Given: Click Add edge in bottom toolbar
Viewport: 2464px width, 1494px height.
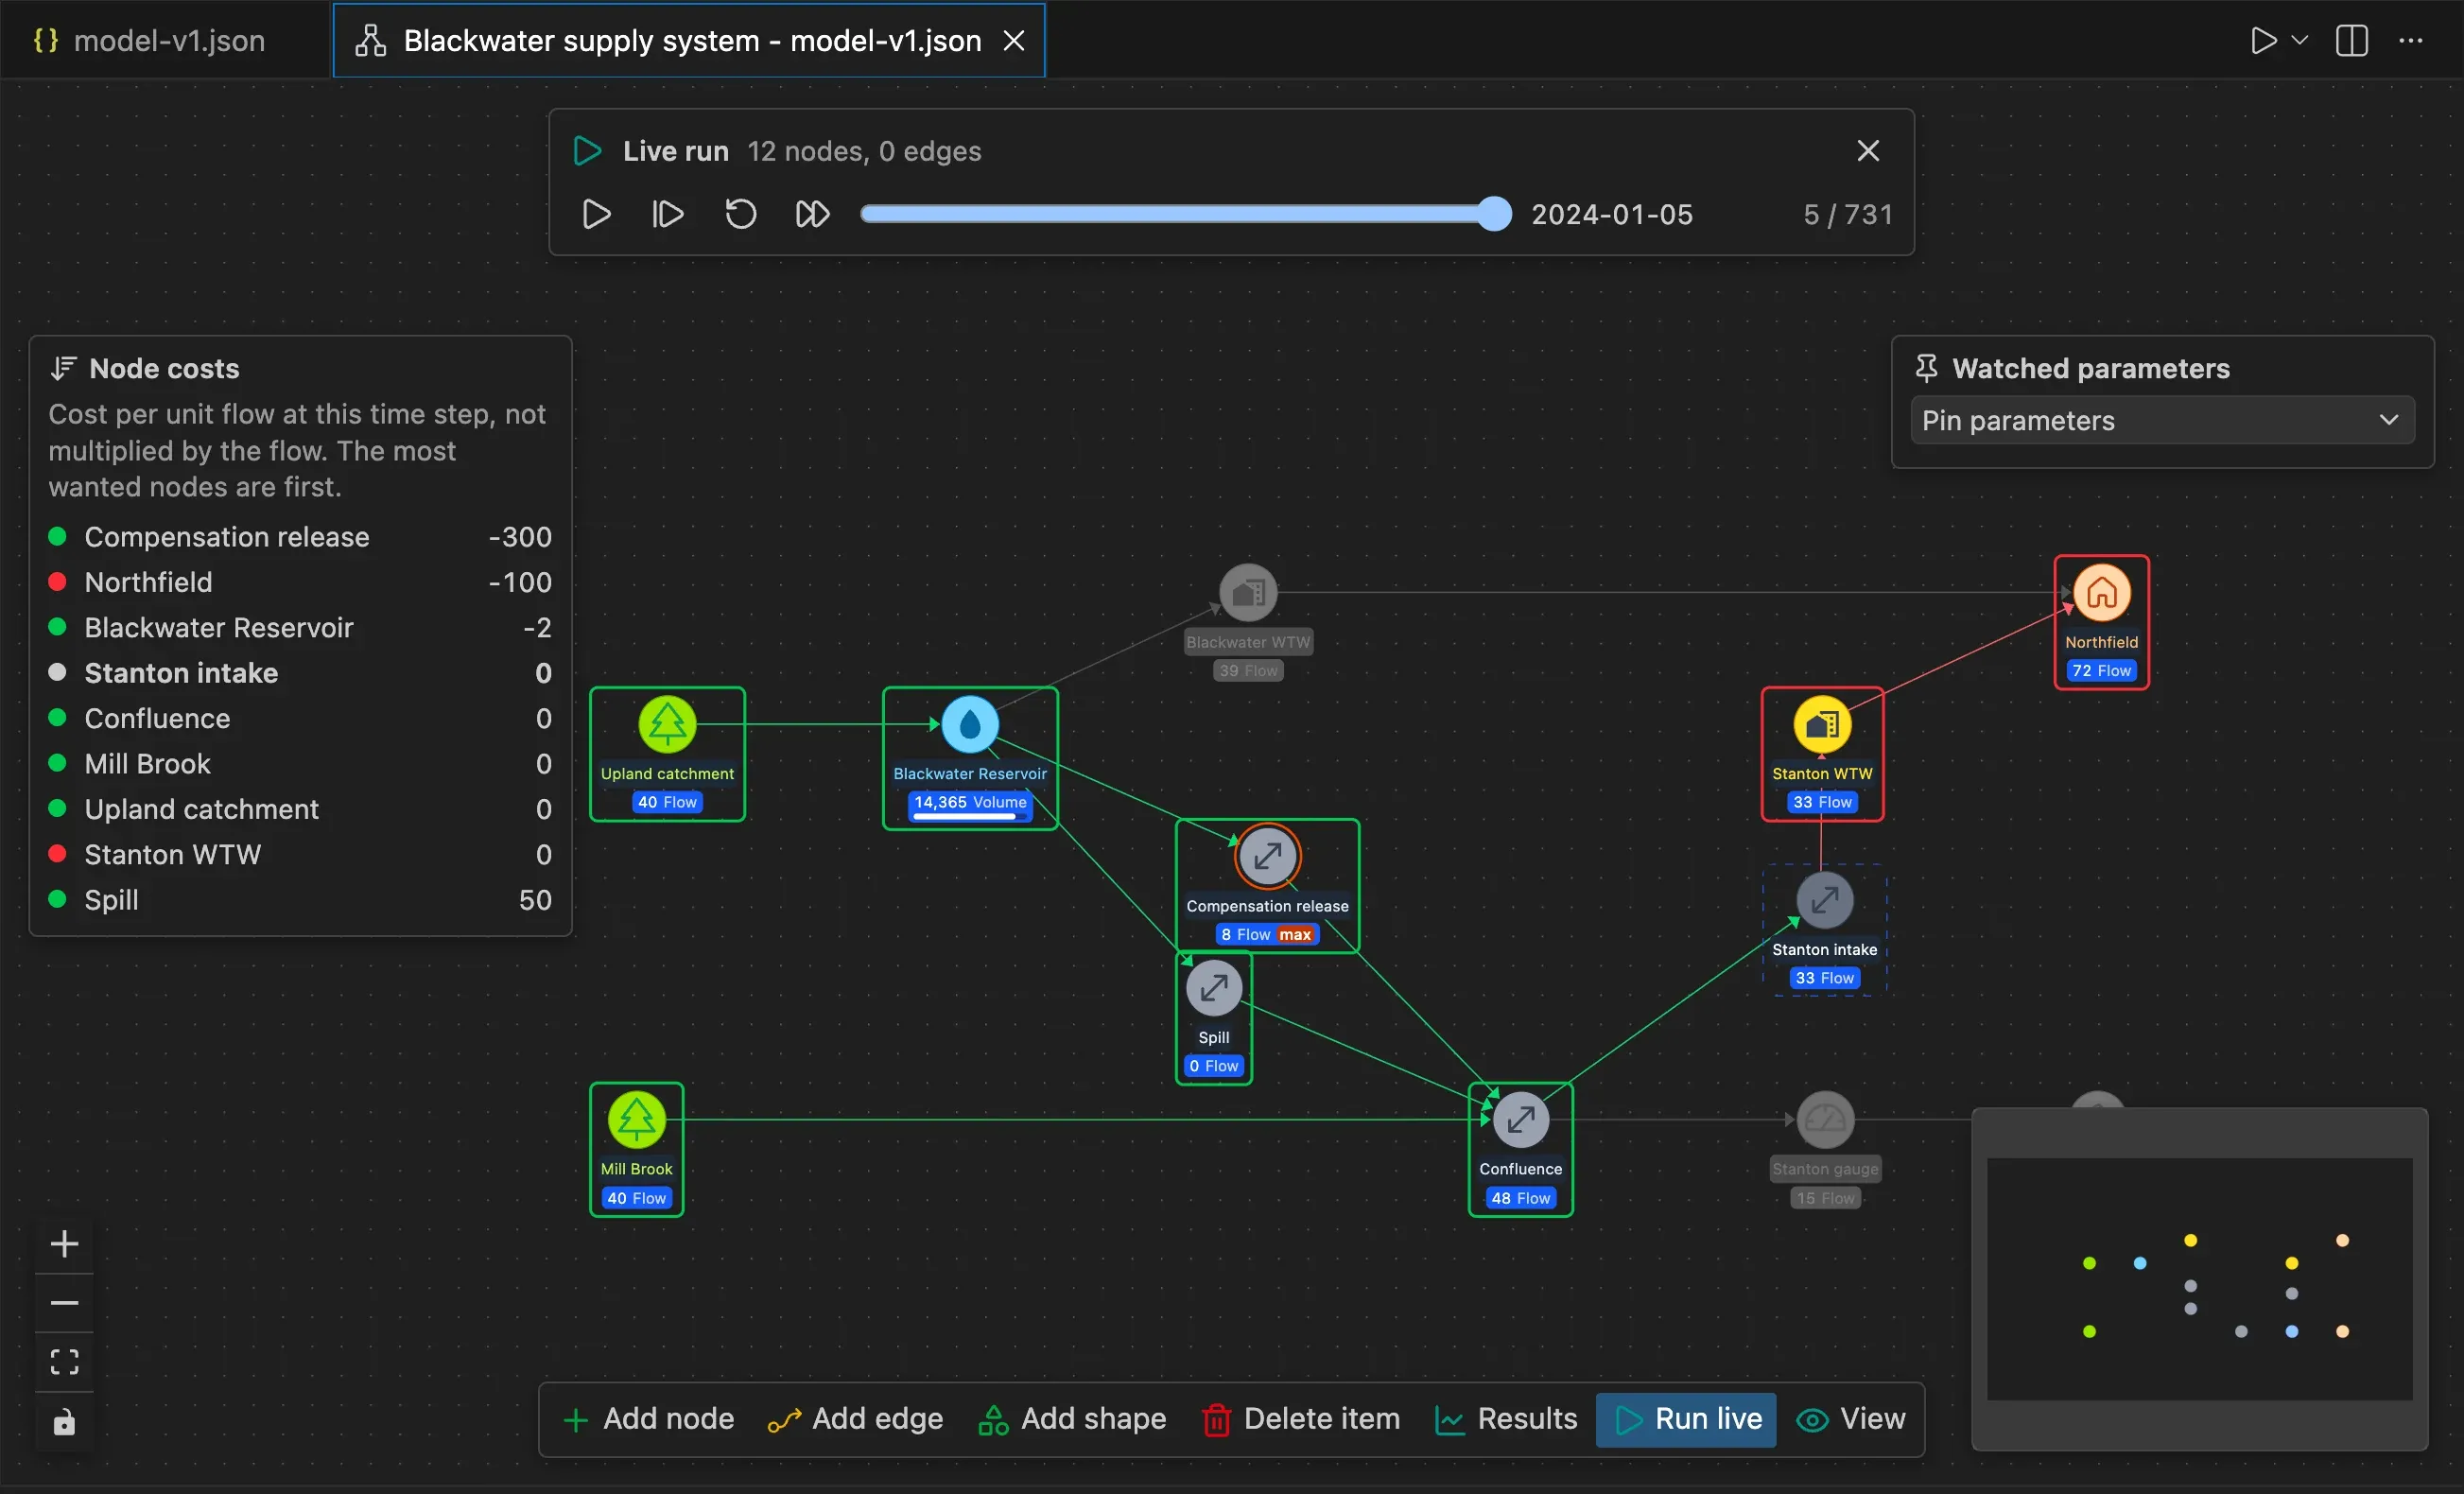Looking at the screenshot, I should coord(855,1419).
